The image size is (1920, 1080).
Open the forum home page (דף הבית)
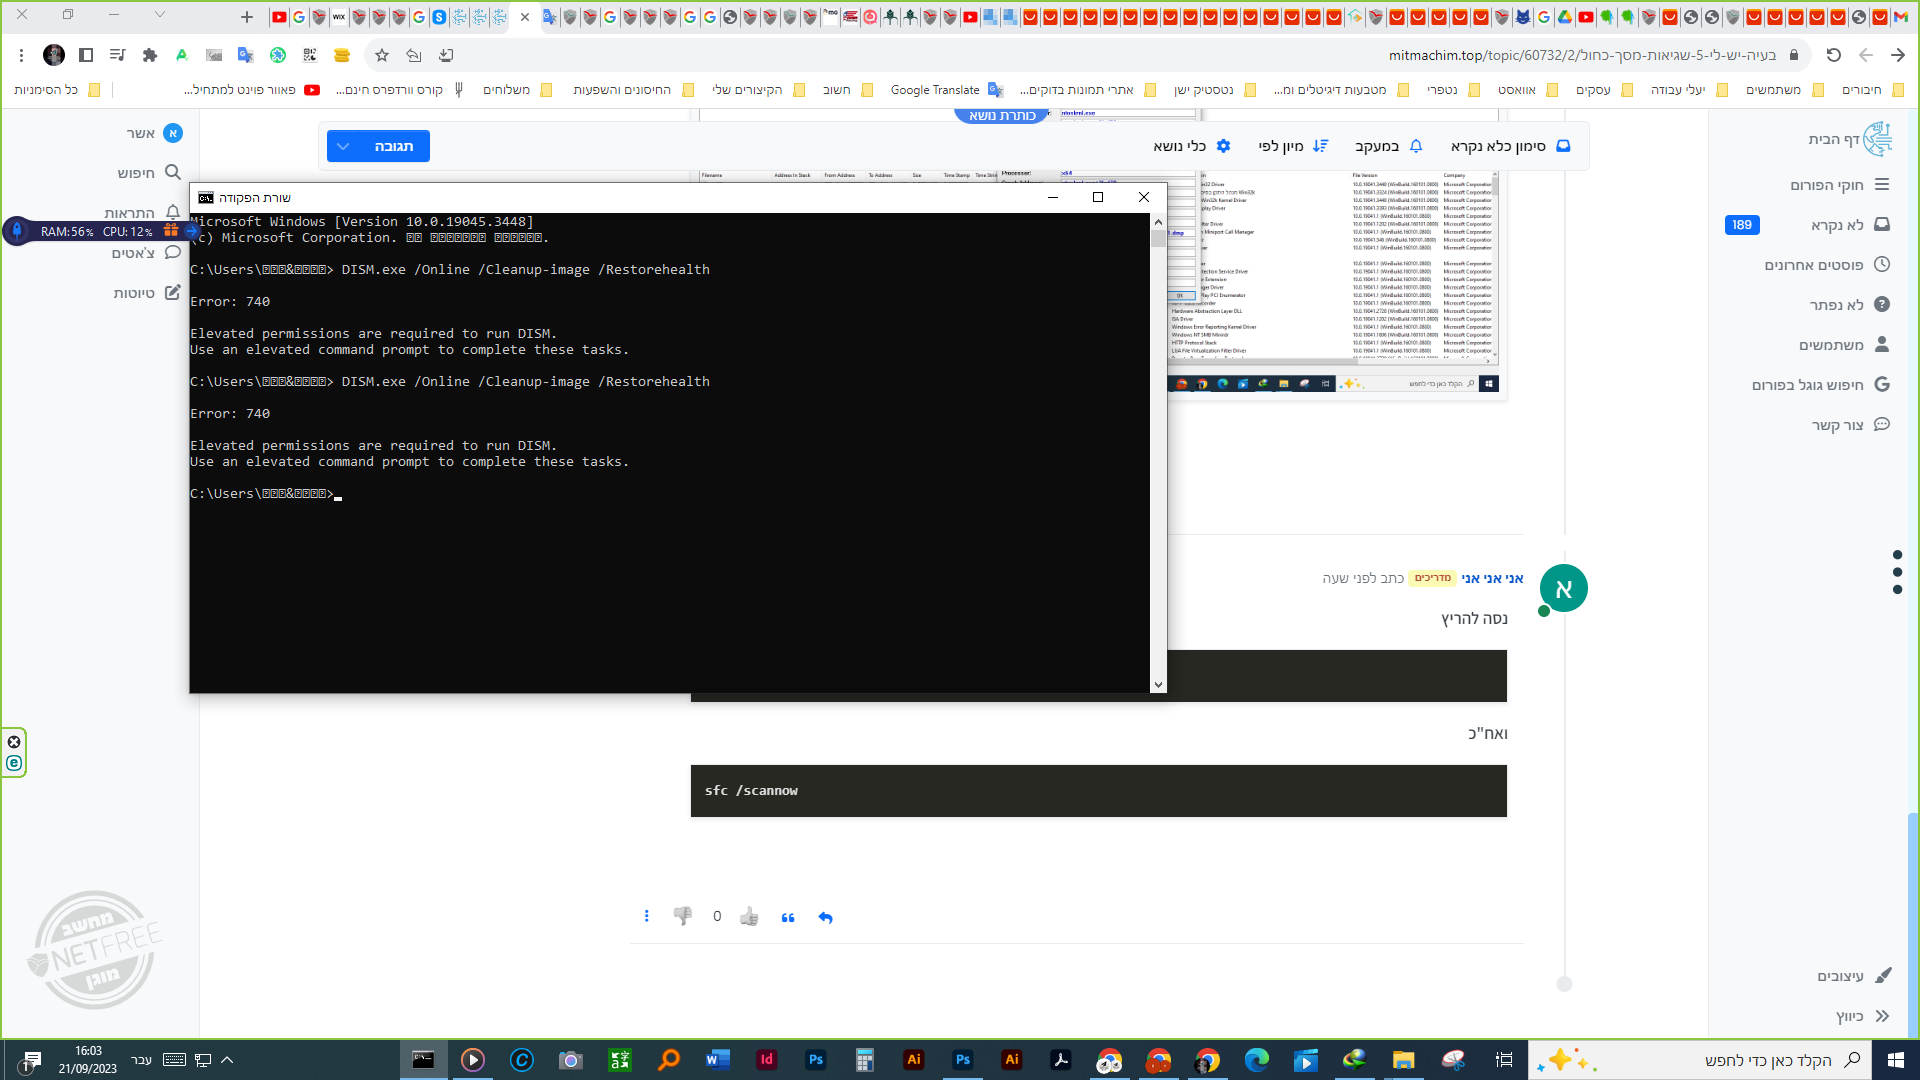click(1849, 139)
